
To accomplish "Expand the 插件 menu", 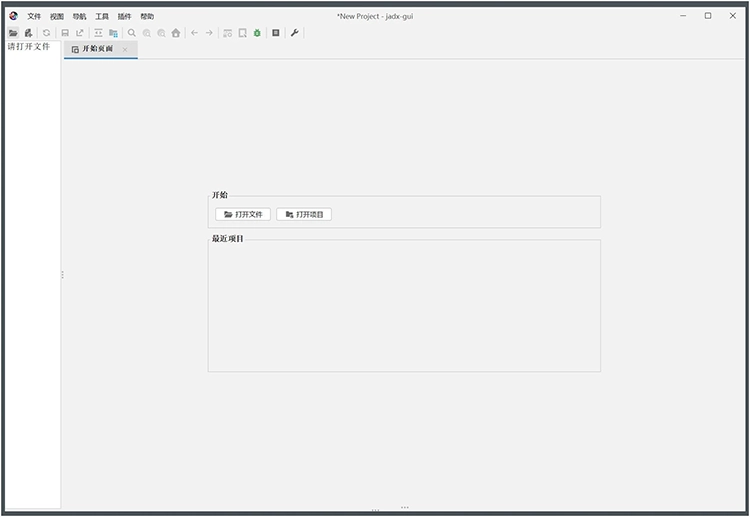I will (124, 16).
